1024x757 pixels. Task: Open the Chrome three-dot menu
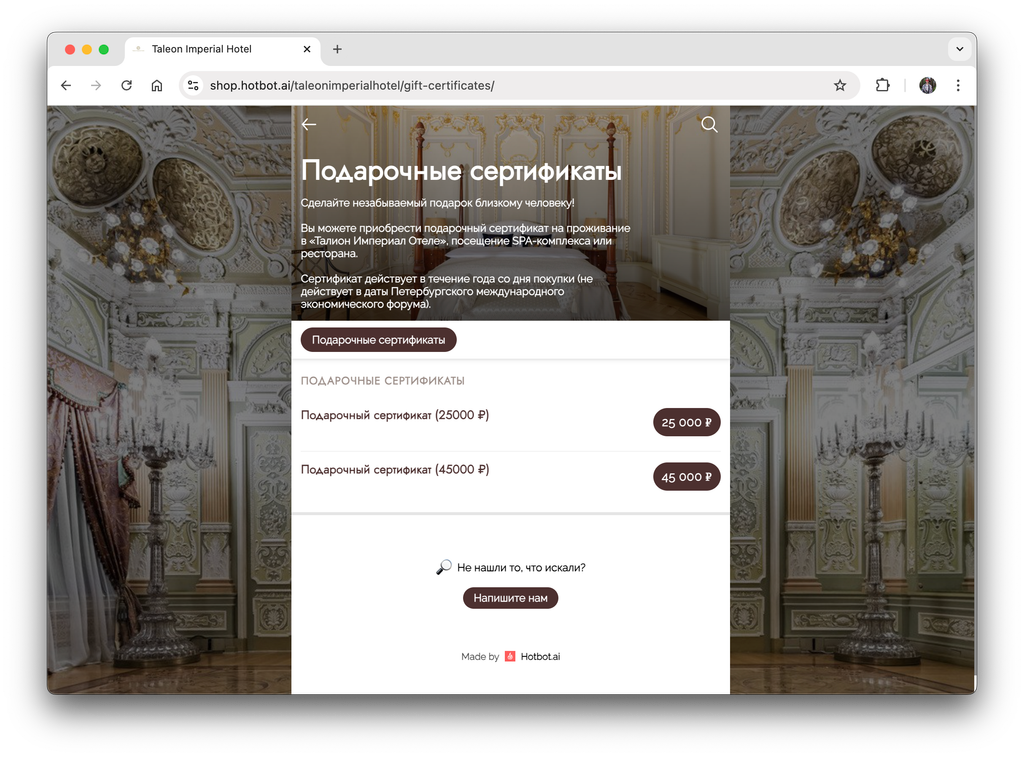point(958,86)
